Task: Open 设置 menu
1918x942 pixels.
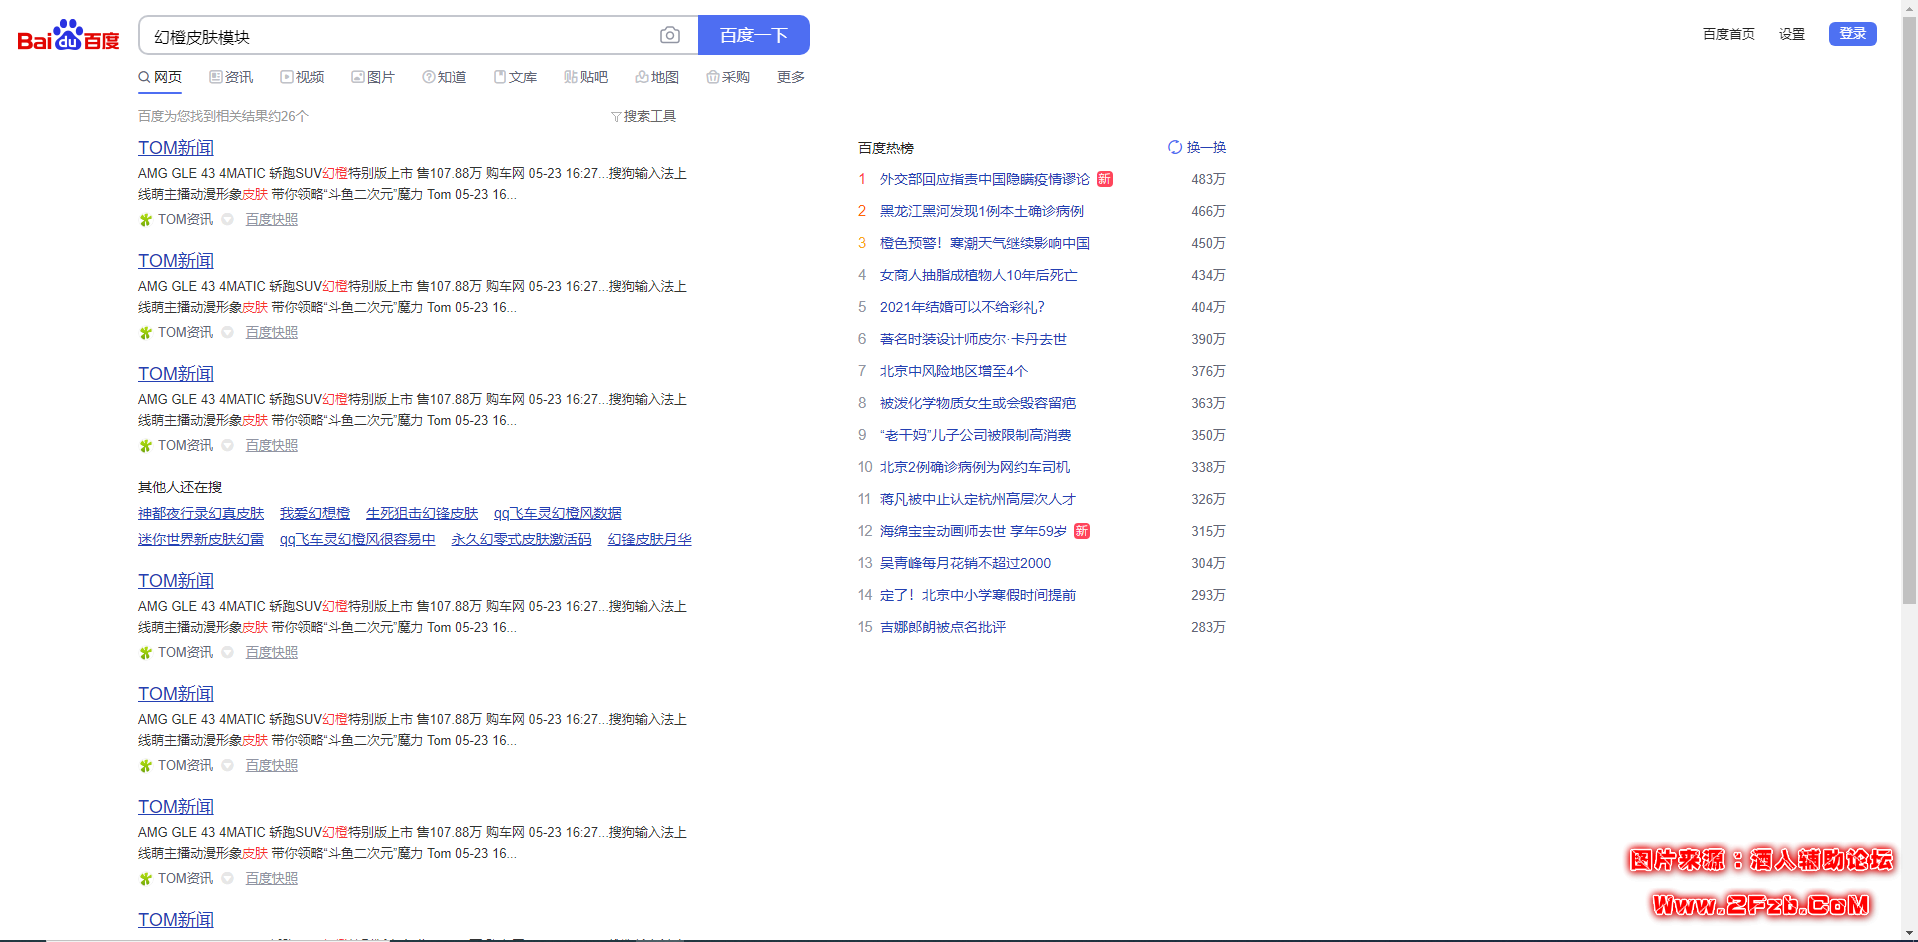Action: click(1792, 34)
